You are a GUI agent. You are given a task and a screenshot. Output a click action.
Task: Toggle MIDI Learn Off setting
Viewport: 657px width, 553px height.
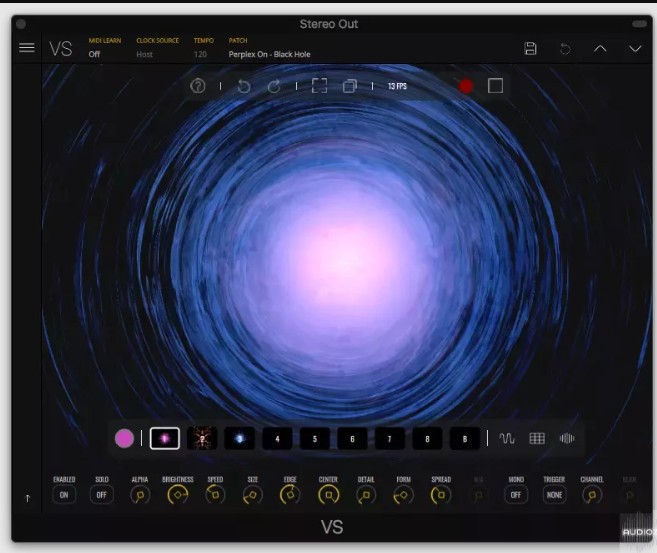[94, 54]
